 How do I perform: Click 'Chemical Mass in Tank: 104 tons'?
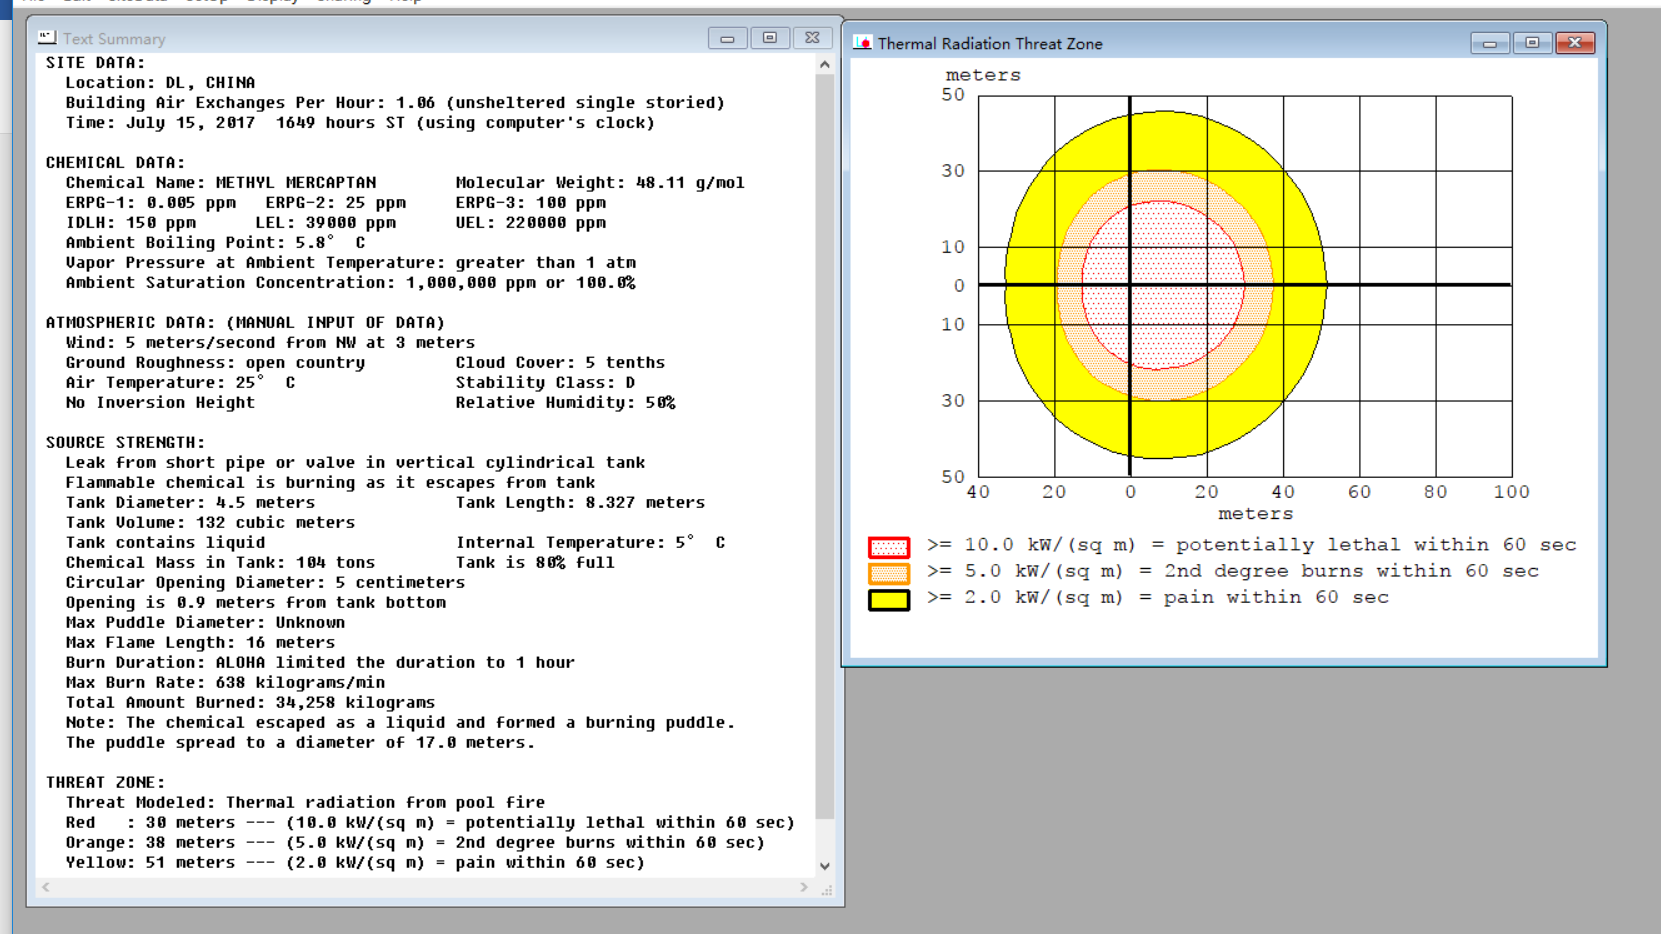click(x=220, y=563)
